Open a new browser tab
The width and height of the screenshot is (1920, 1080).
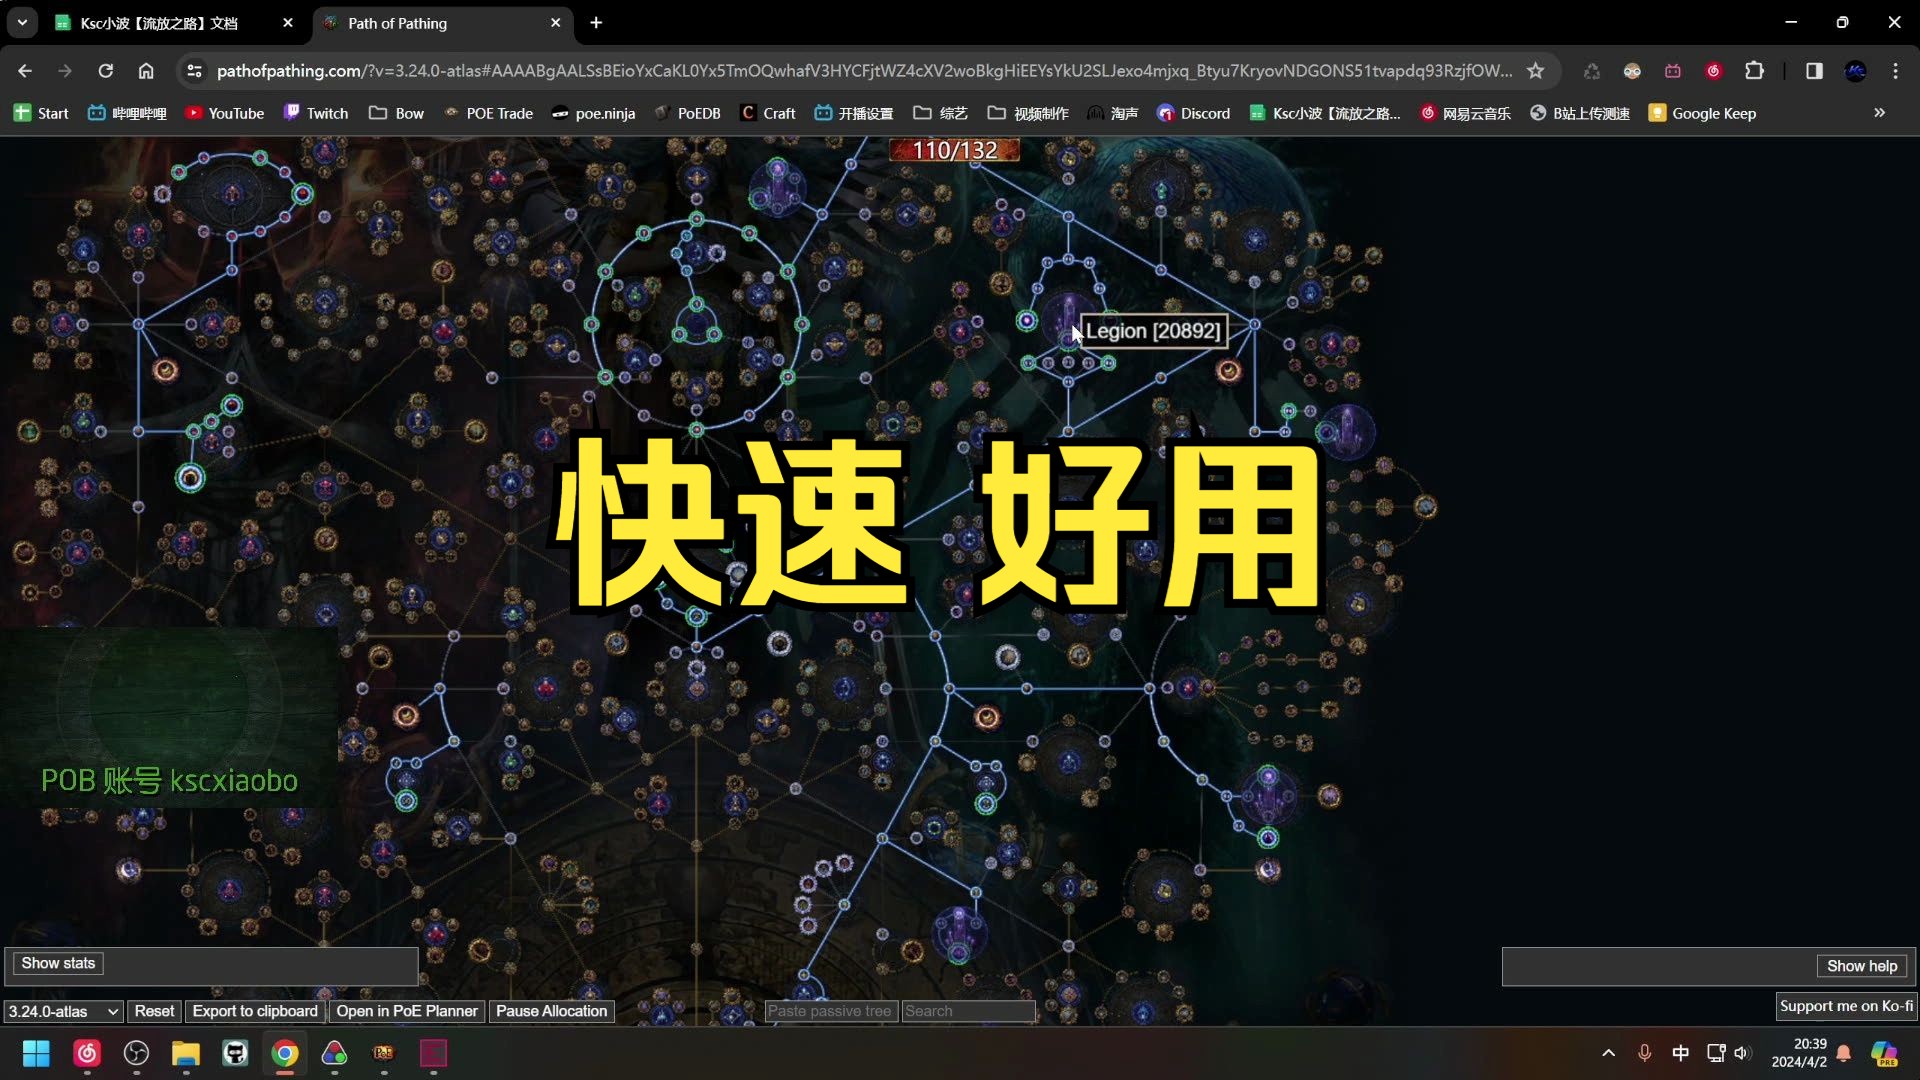click(596, 23)
